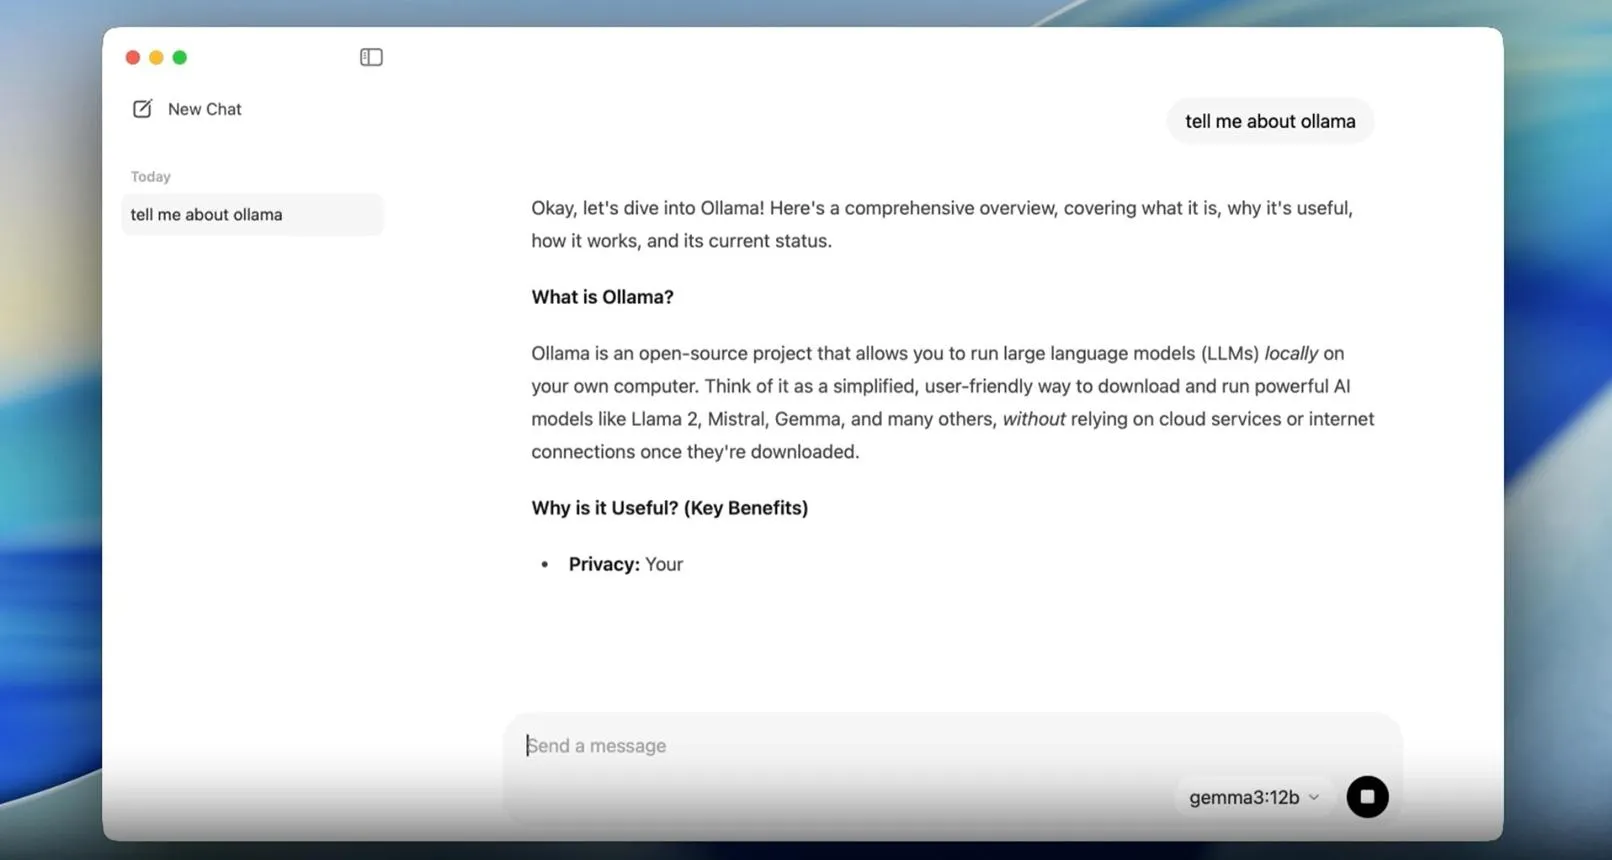
Task: Stop the response generation
Action: pyautogui.click(x=1367, y=797)
